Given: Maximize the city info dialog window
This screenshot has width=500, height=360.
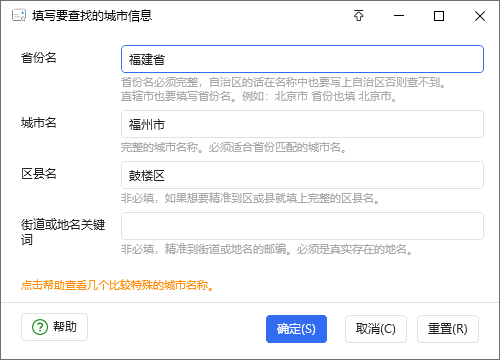Looking at the screenshot, I should 439,16.
